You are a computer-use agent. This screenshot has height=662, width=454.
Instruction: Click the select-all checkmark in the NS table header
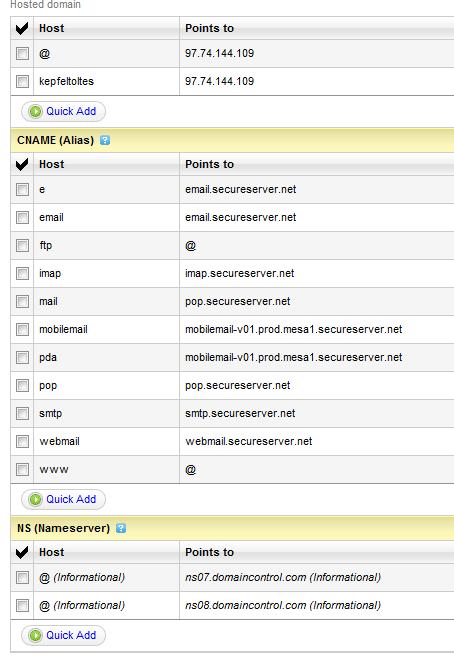click(22, 552)
